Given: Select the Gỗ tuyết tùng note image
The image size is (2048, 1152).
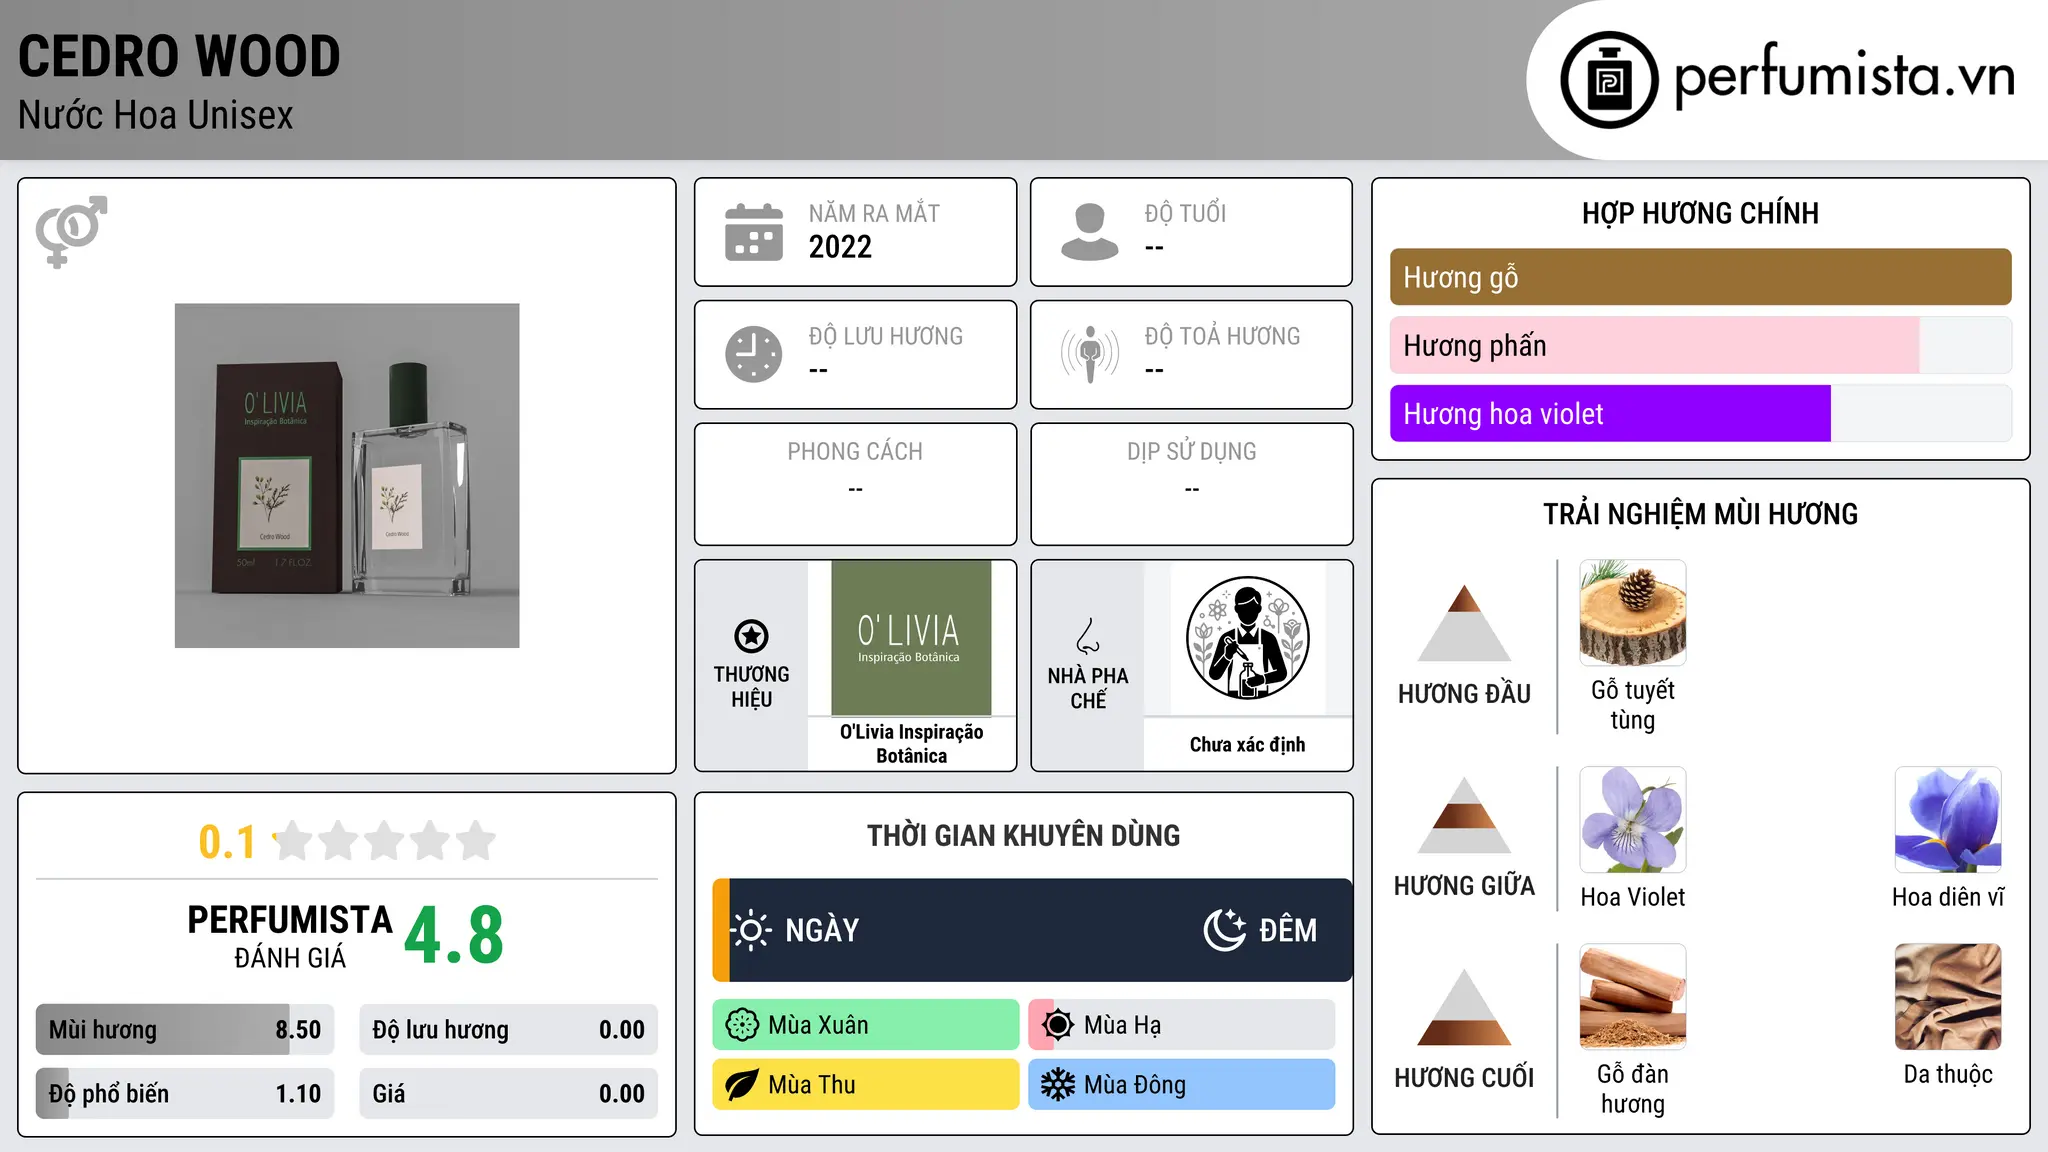Looking at the screenshot, I should 1633,613.
